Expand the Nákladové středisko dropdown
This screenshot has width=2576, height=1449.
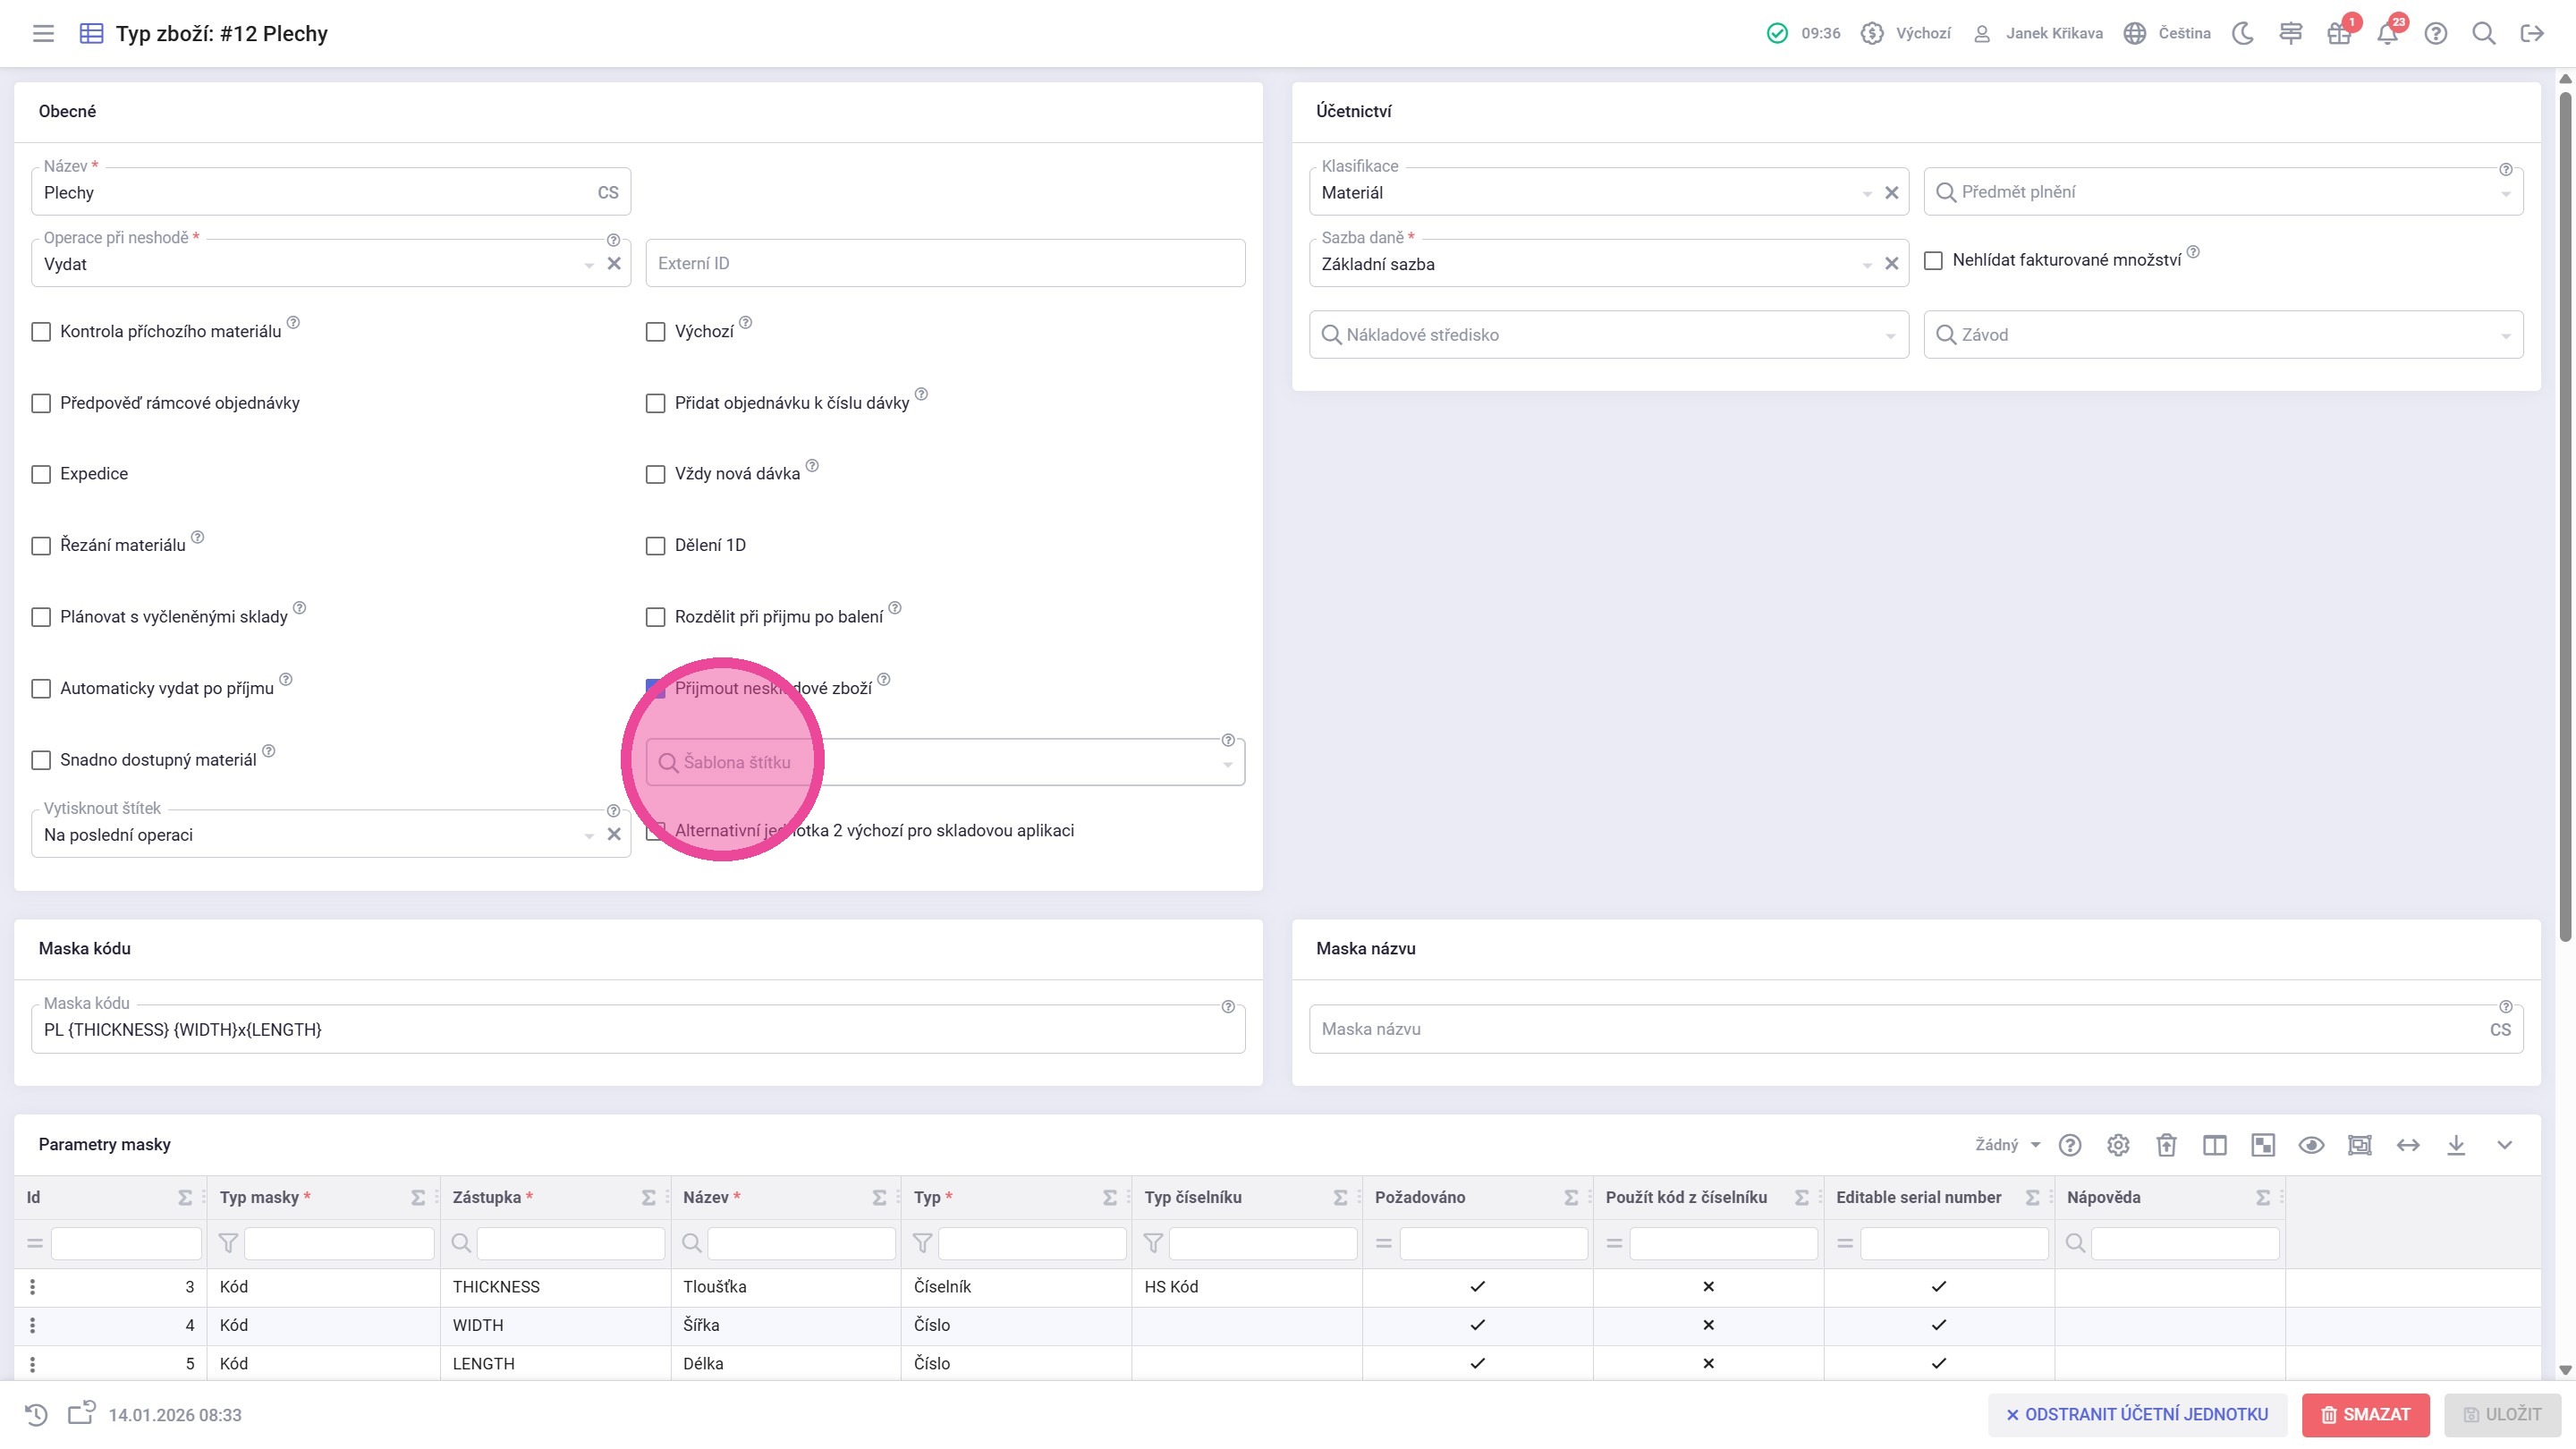click(1890, 336)
